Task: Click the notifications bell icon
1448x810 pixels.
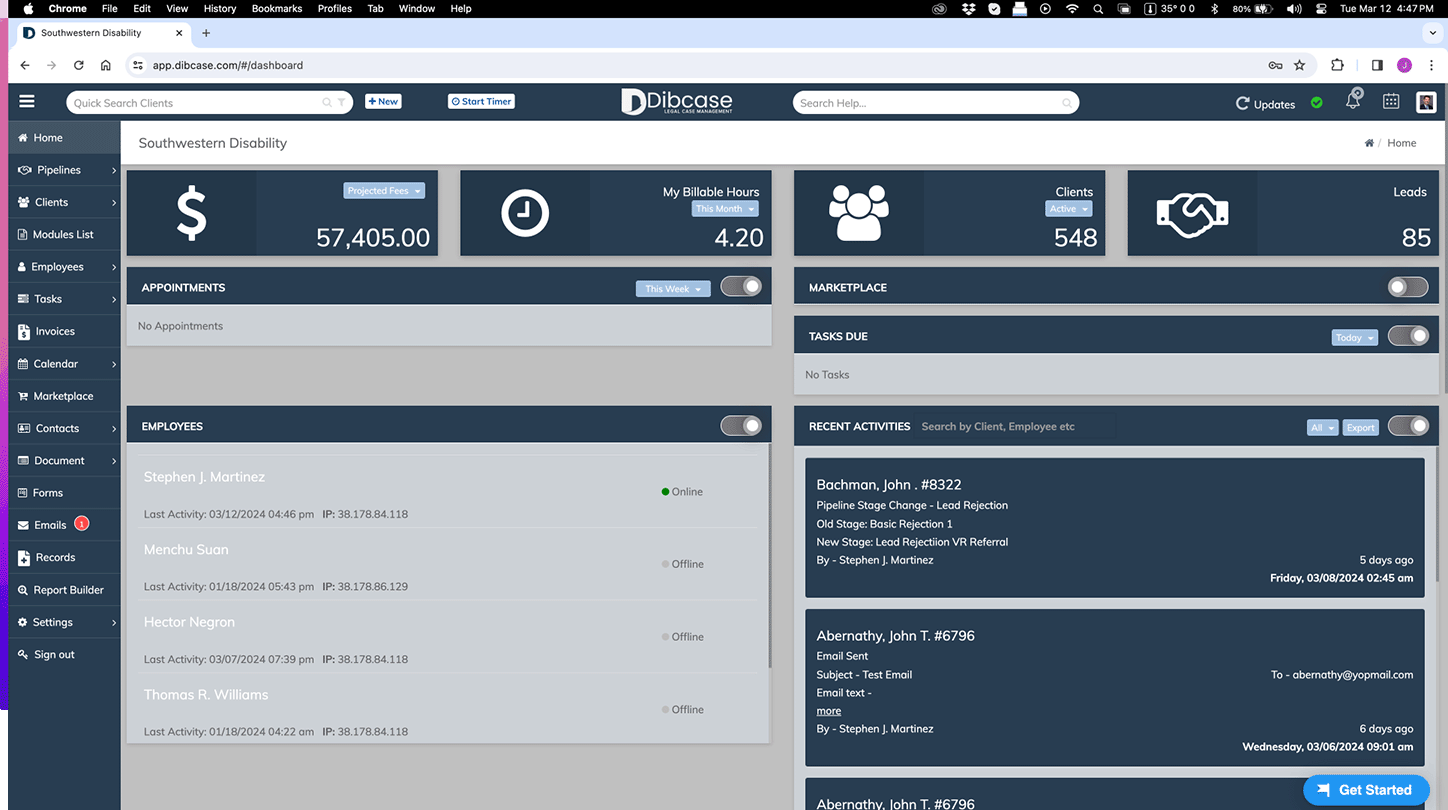Action: point(1353,101)
